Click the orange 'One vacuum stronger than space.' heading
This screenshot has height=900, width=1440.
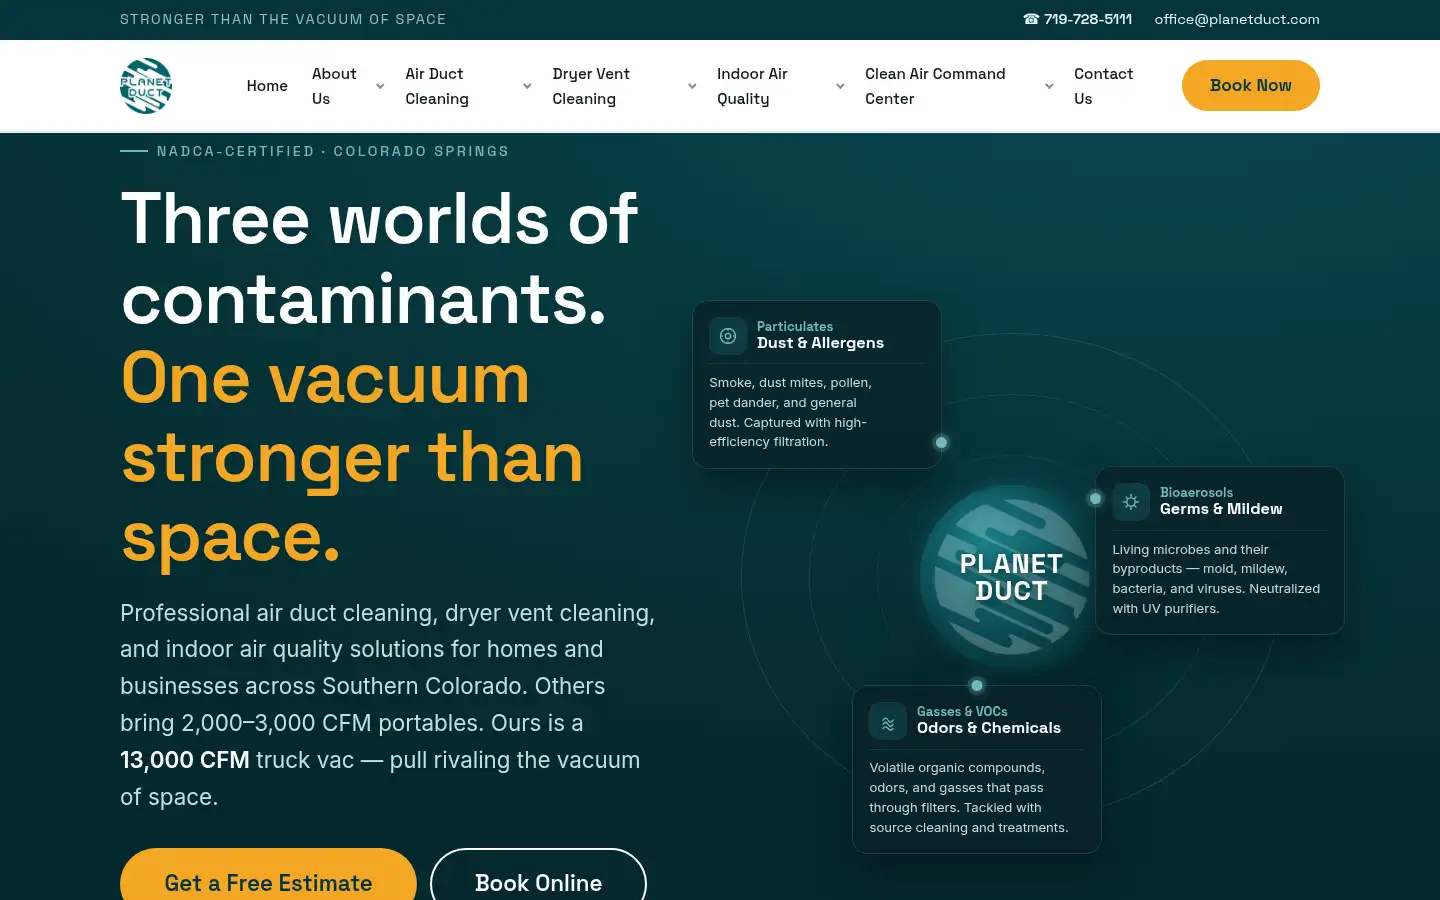[352, 458]
